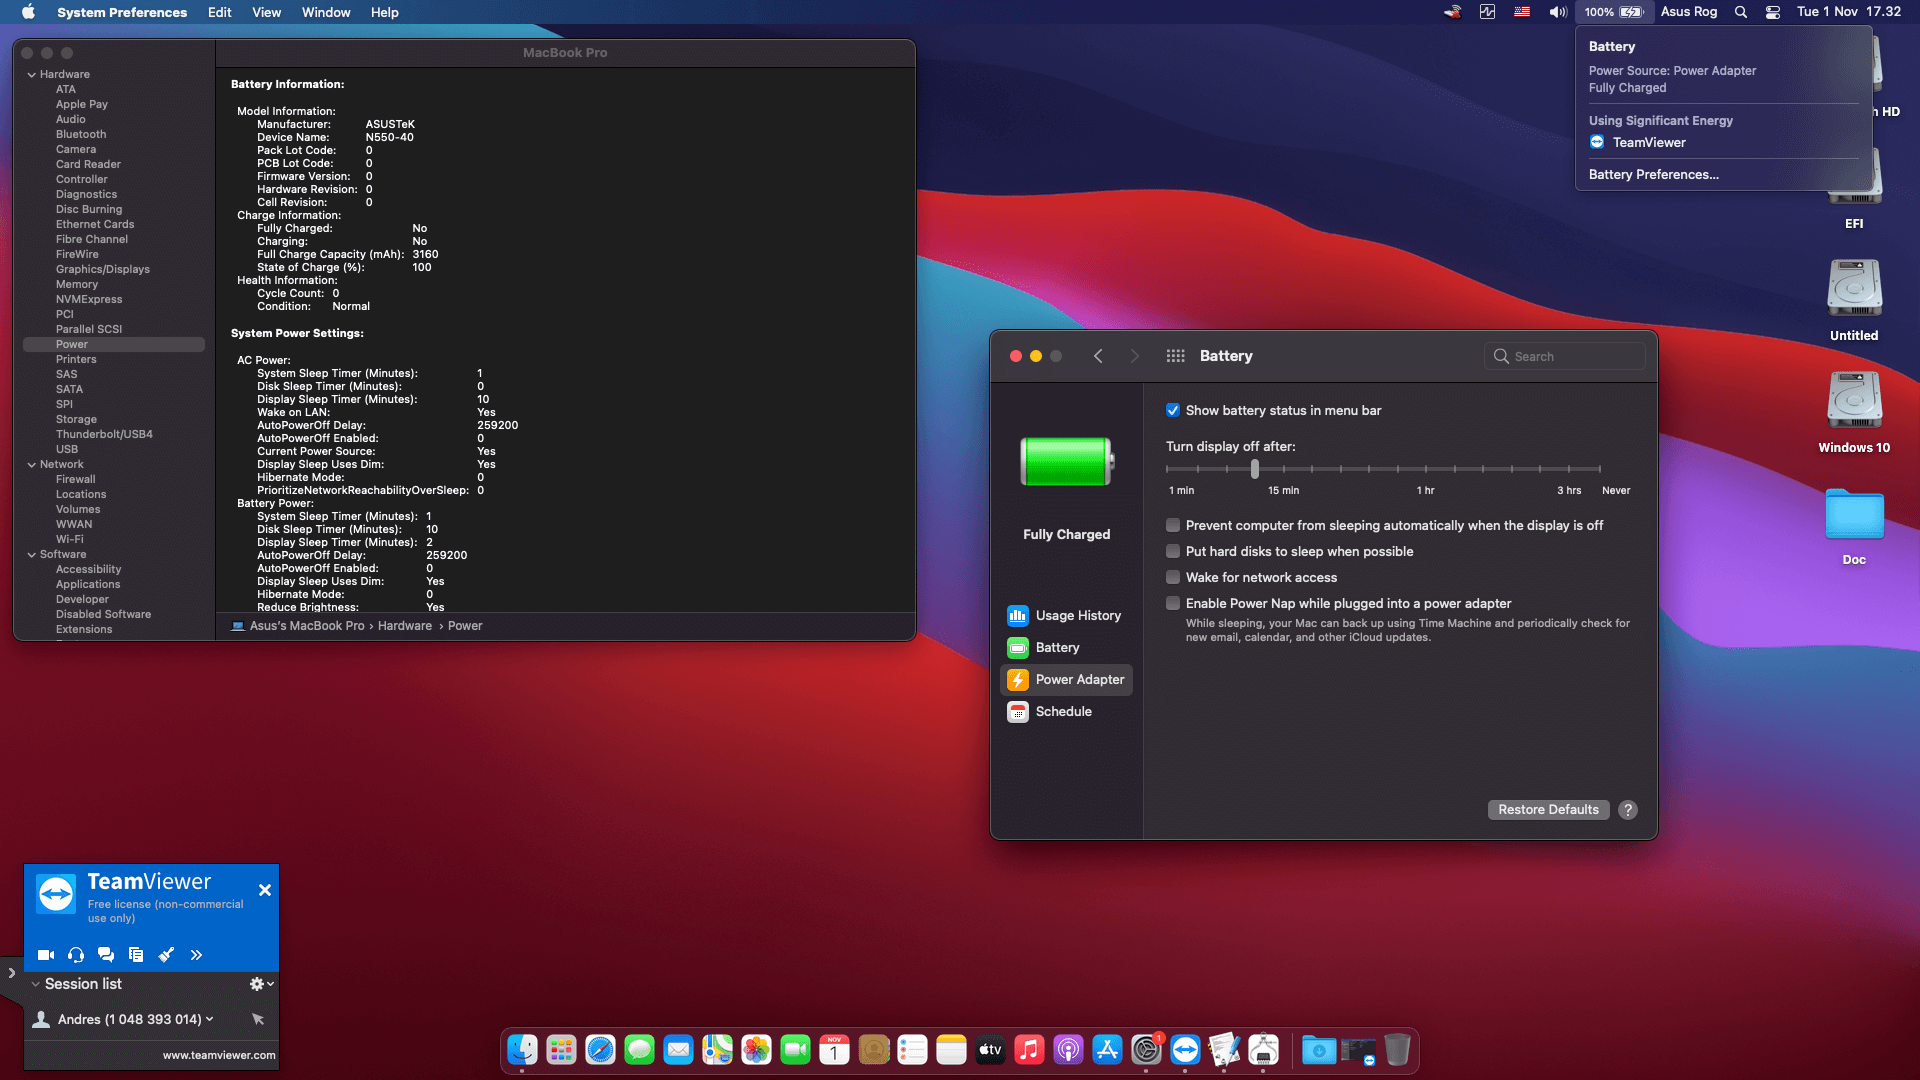1920x1080 pixels.
Task: Click the TeamViewer video camera icon
Action: tap(46, 955)
